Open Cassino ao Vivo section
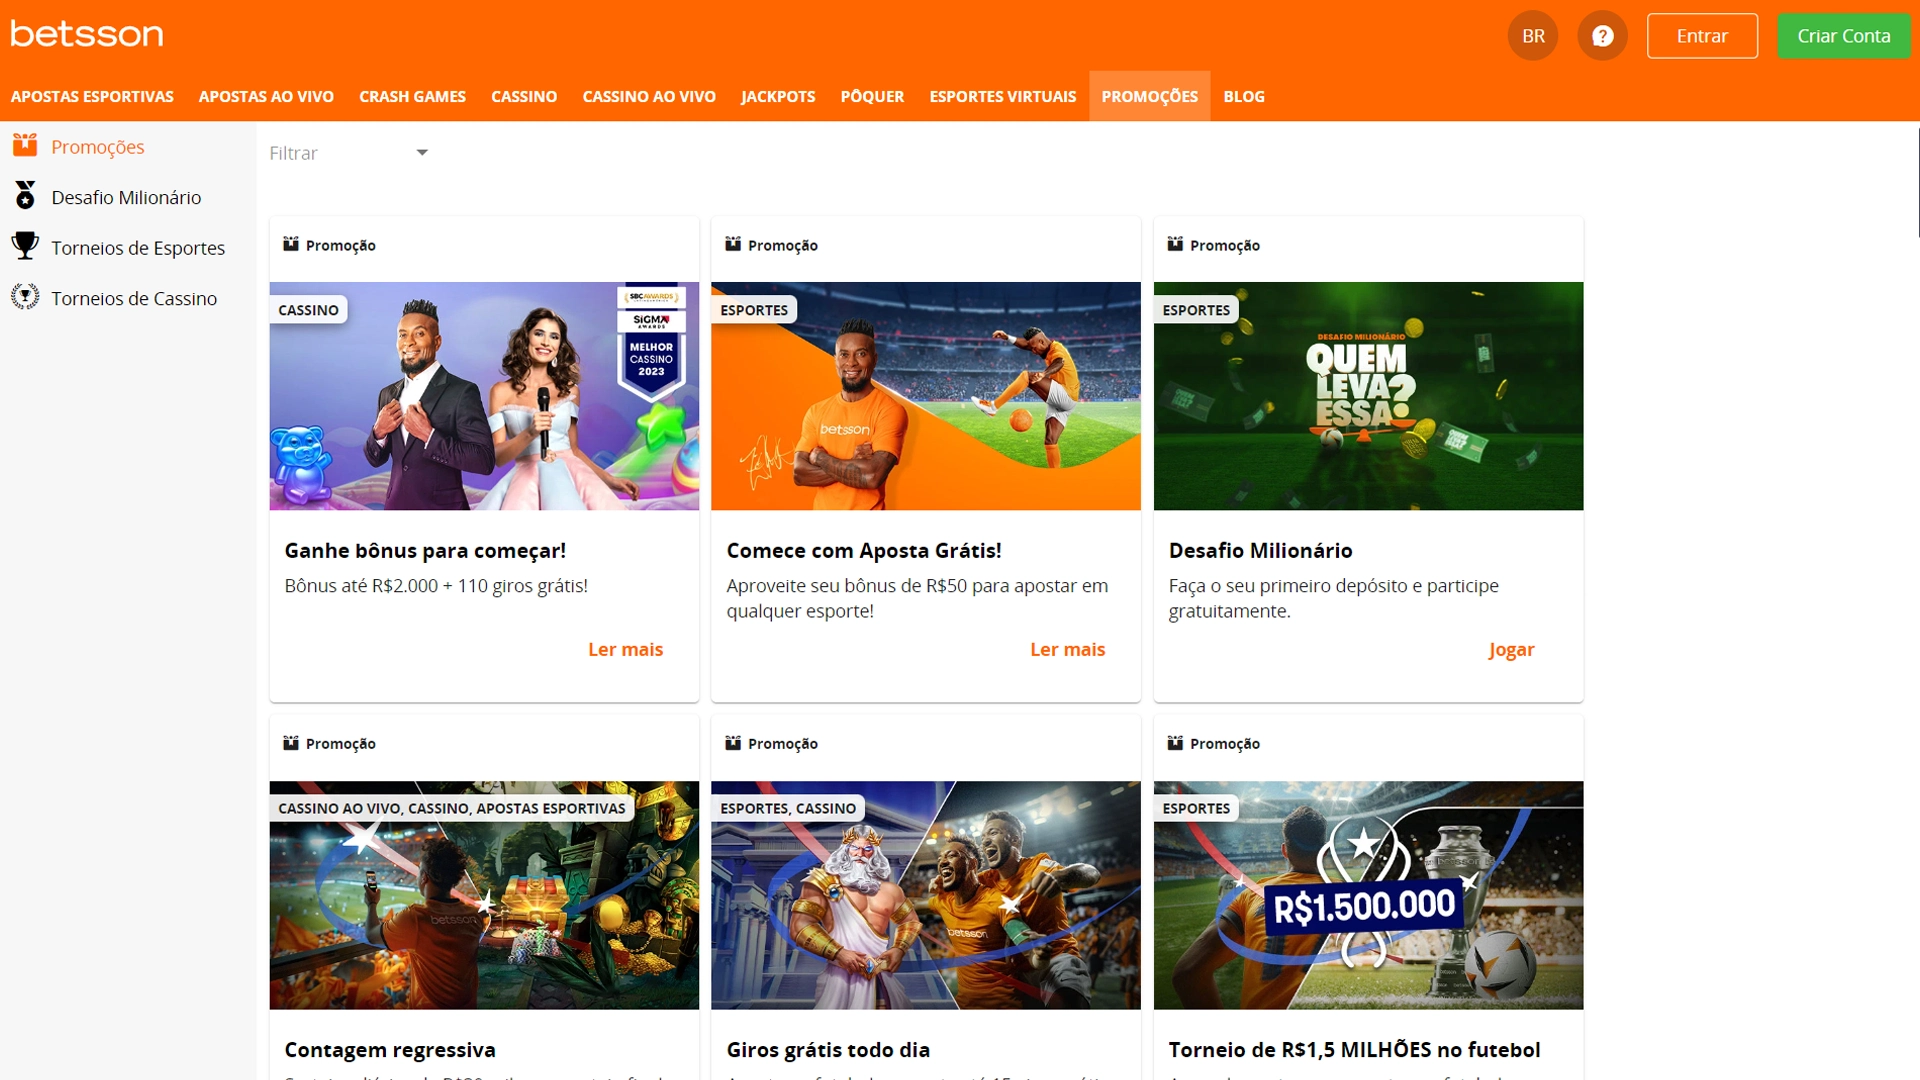 pos(649,96)
